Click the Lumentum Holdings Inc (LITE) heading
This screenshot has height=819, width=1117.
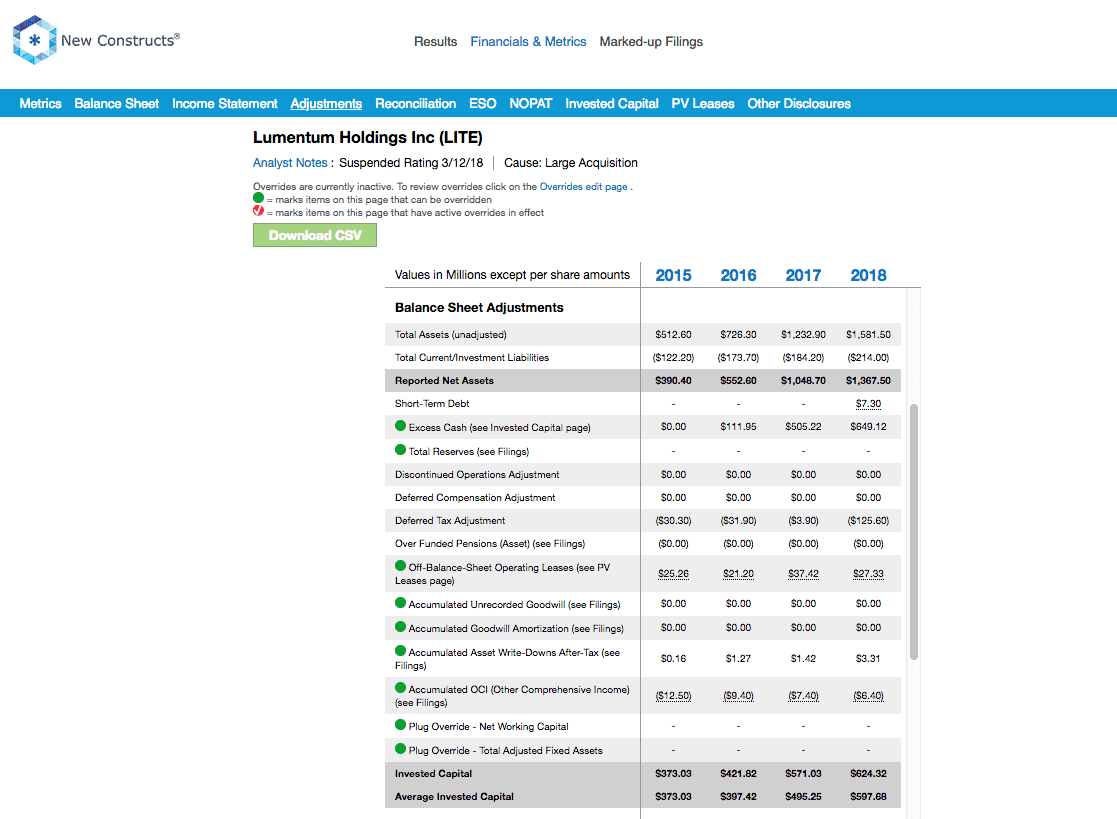coord(368,137)
